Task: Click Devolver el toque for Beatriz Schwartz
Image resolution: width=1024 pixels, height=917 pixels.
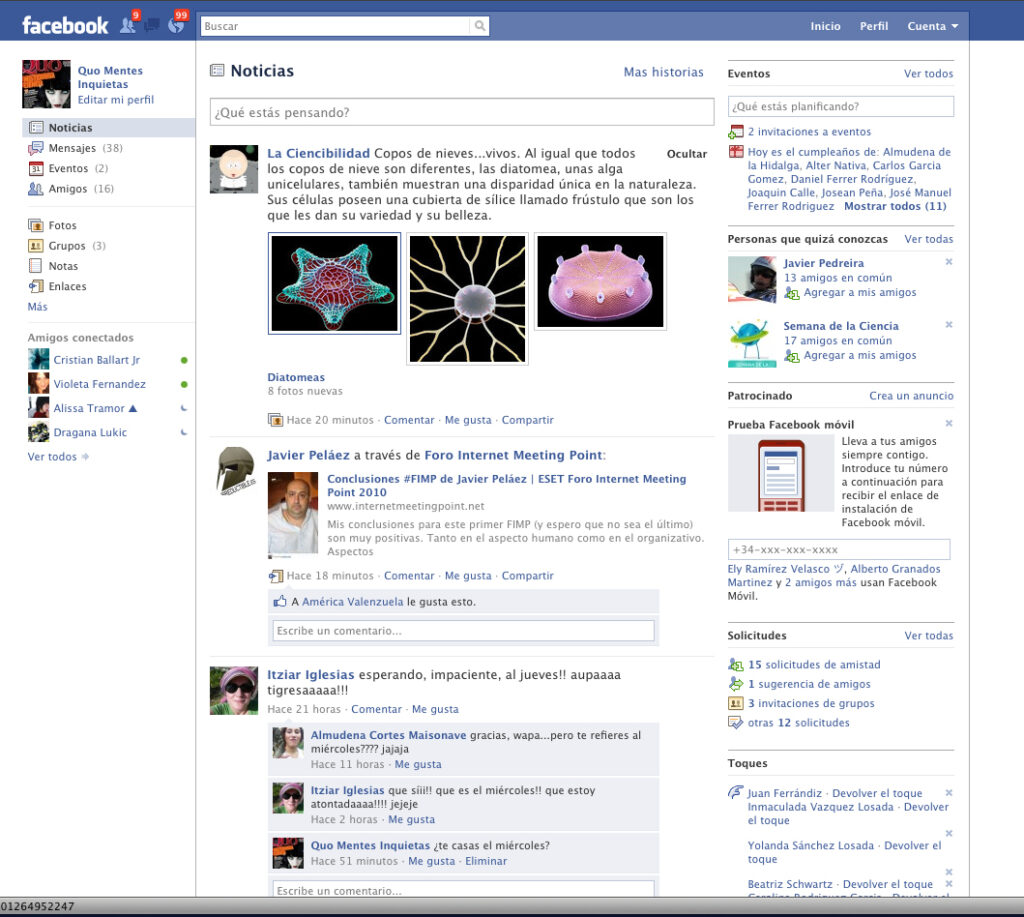Action: [888, 884]
